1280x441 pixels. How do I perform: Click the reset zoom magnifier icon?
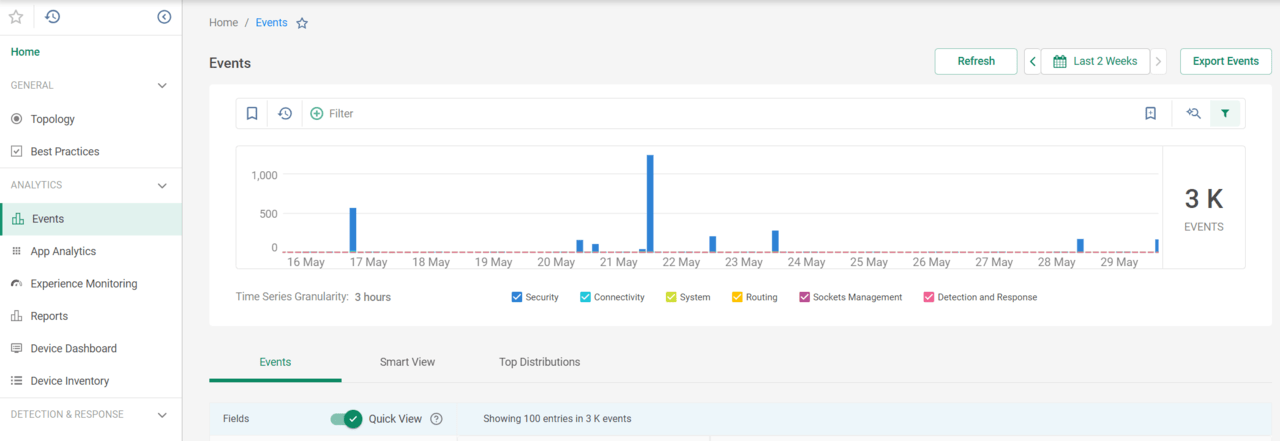[x=1193, y=114]
